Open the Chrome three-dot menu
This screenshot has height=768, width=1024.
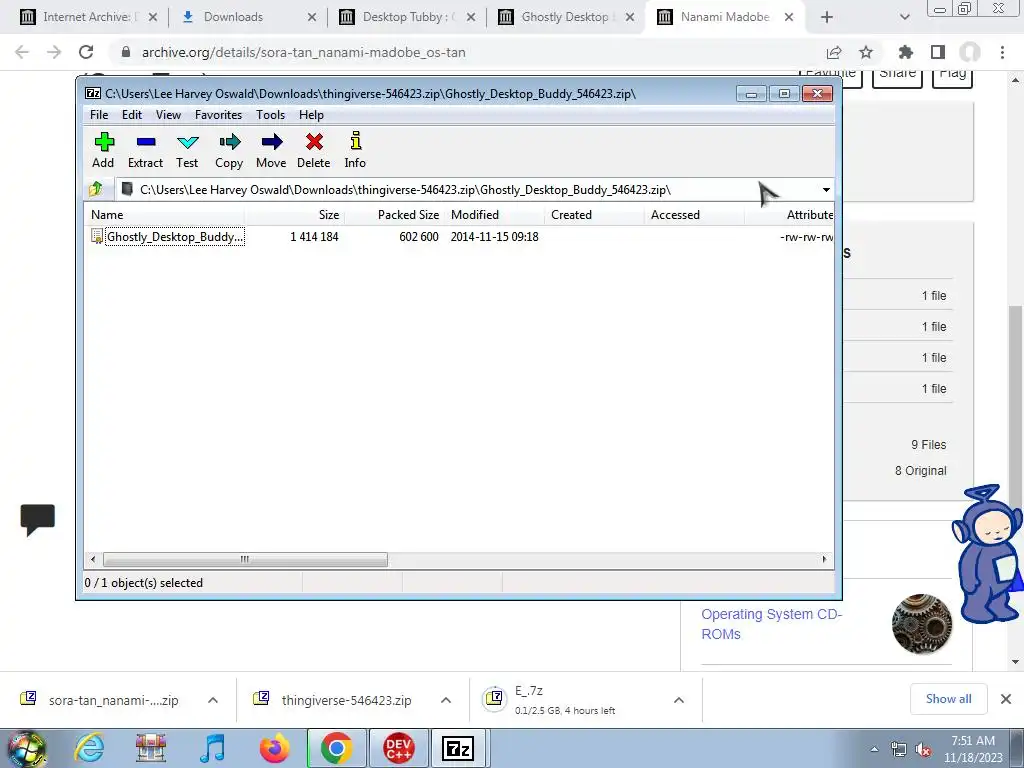[1002, 52]
